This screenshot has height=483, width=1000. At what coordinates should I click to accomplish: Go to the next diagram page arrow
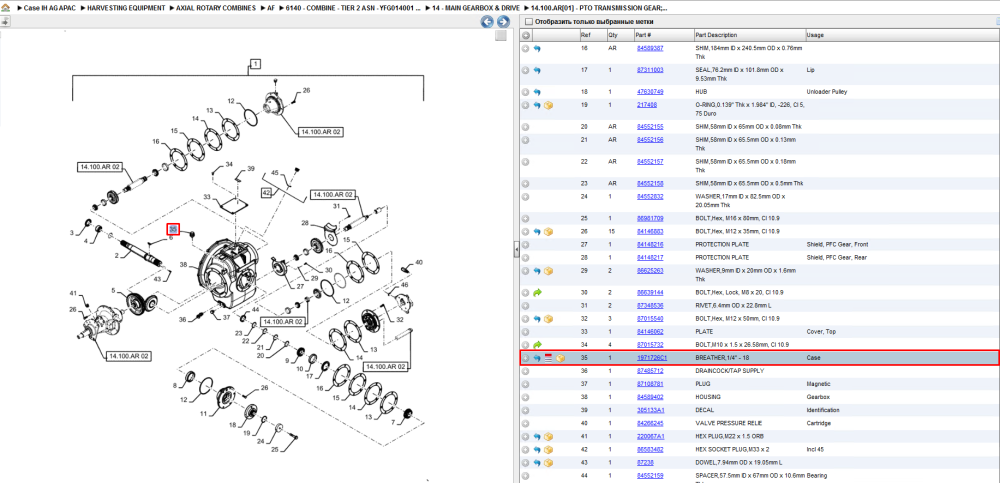(x=502, y=22)
